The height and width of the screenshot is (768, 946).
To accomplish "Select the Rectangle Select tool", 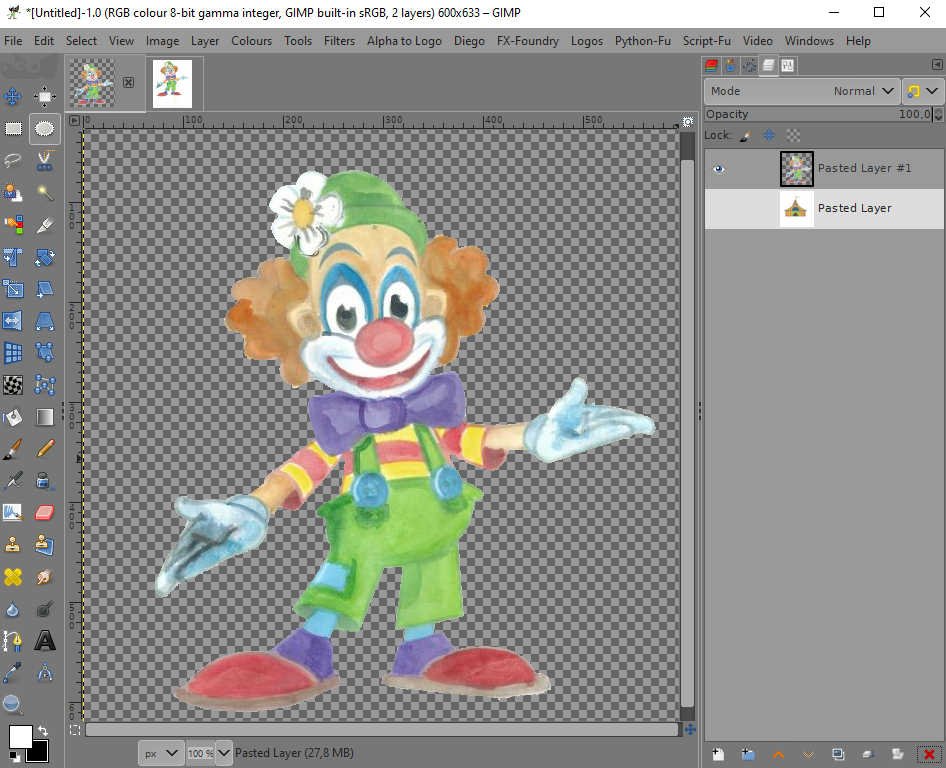I will click(x=13, y=128).
